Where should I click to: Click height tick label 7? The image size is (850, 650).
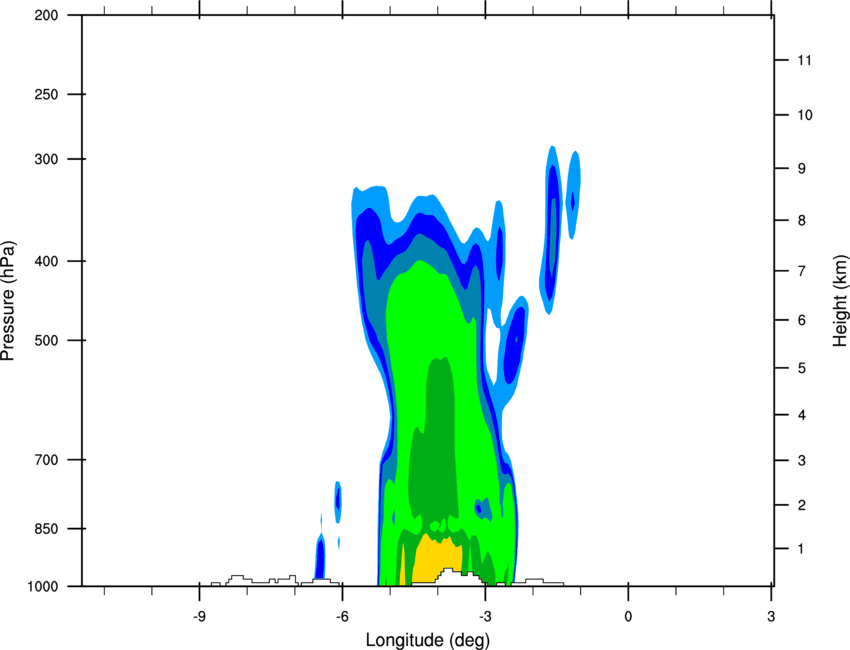[x=801, y=271]
